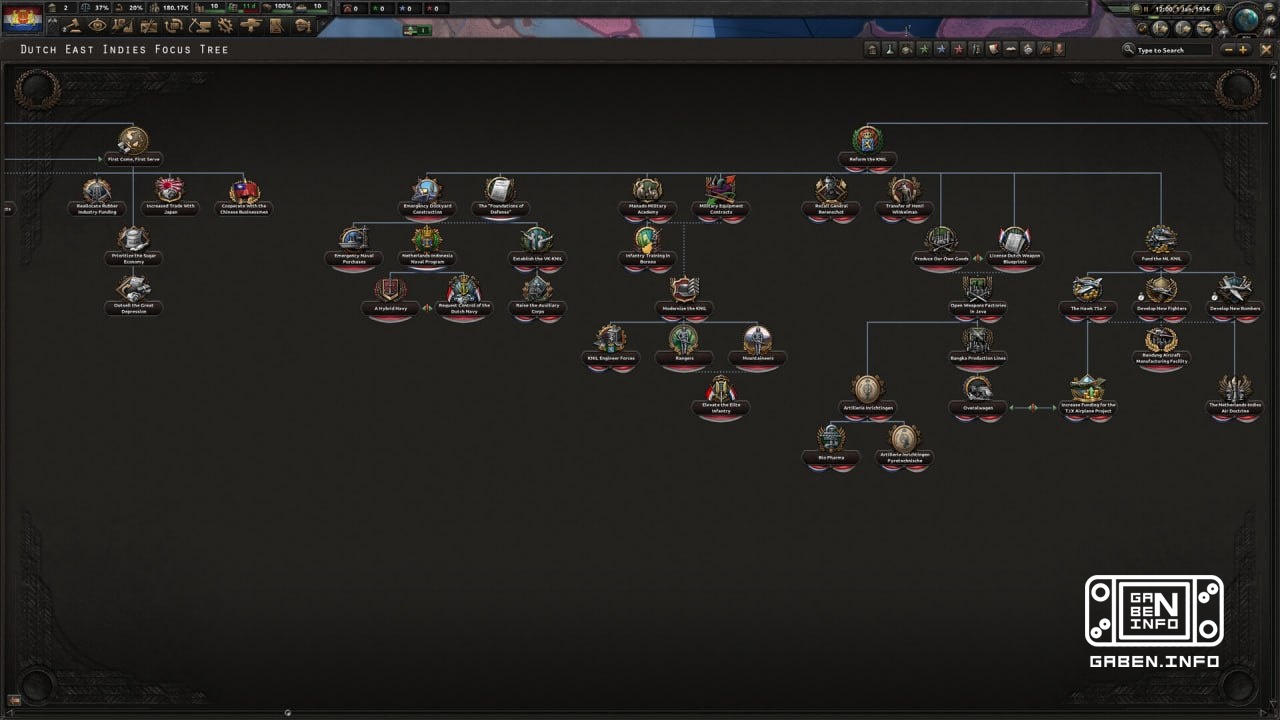Select the Bangka Production Lines focus
Viewport: 1280px width, 720px height.
977,346
